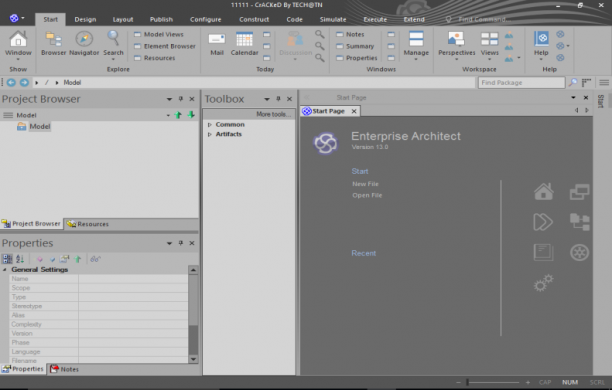Screen dimensions: 612x390
Task: Sort properties alphabetically in Properties toolbar
Action: click(20, 258)
